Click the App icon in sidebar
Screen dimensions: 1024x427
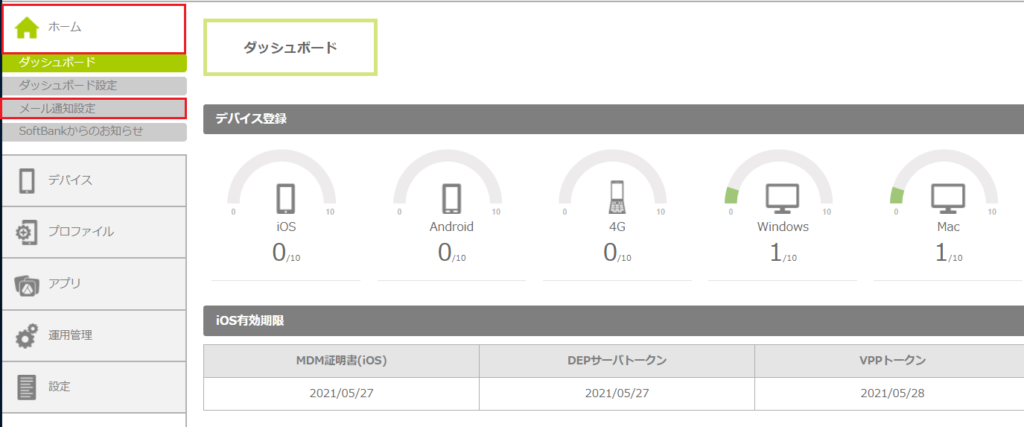click(27, 284)
